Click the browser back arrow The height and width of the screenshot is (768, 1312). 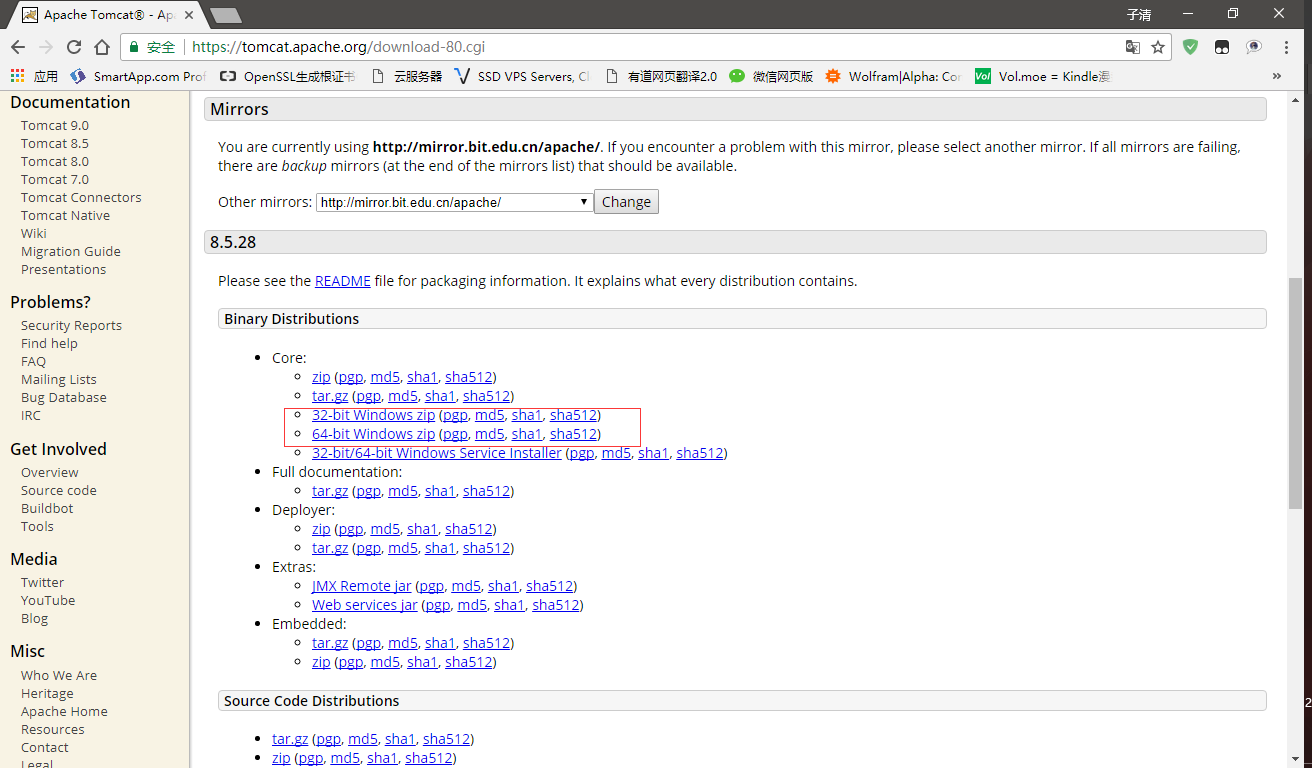(18, 47)
